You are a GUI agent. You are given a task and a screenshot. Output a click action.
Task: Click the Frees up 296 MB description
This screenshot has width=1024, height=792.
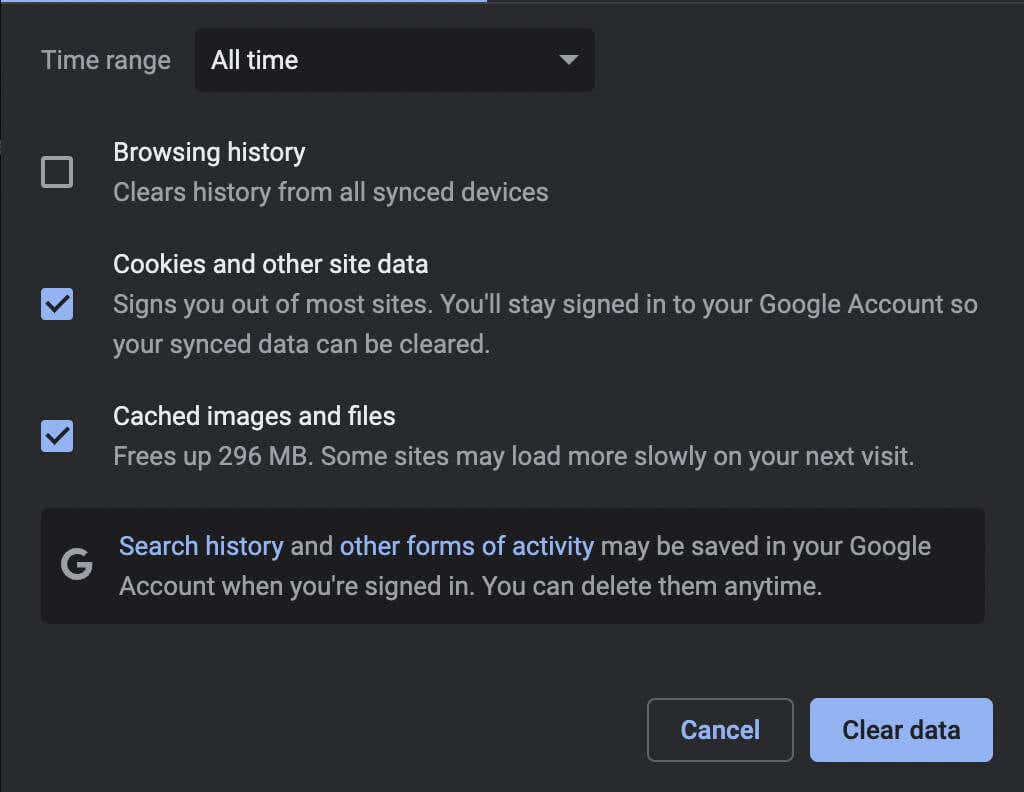[x=513, y=457]
